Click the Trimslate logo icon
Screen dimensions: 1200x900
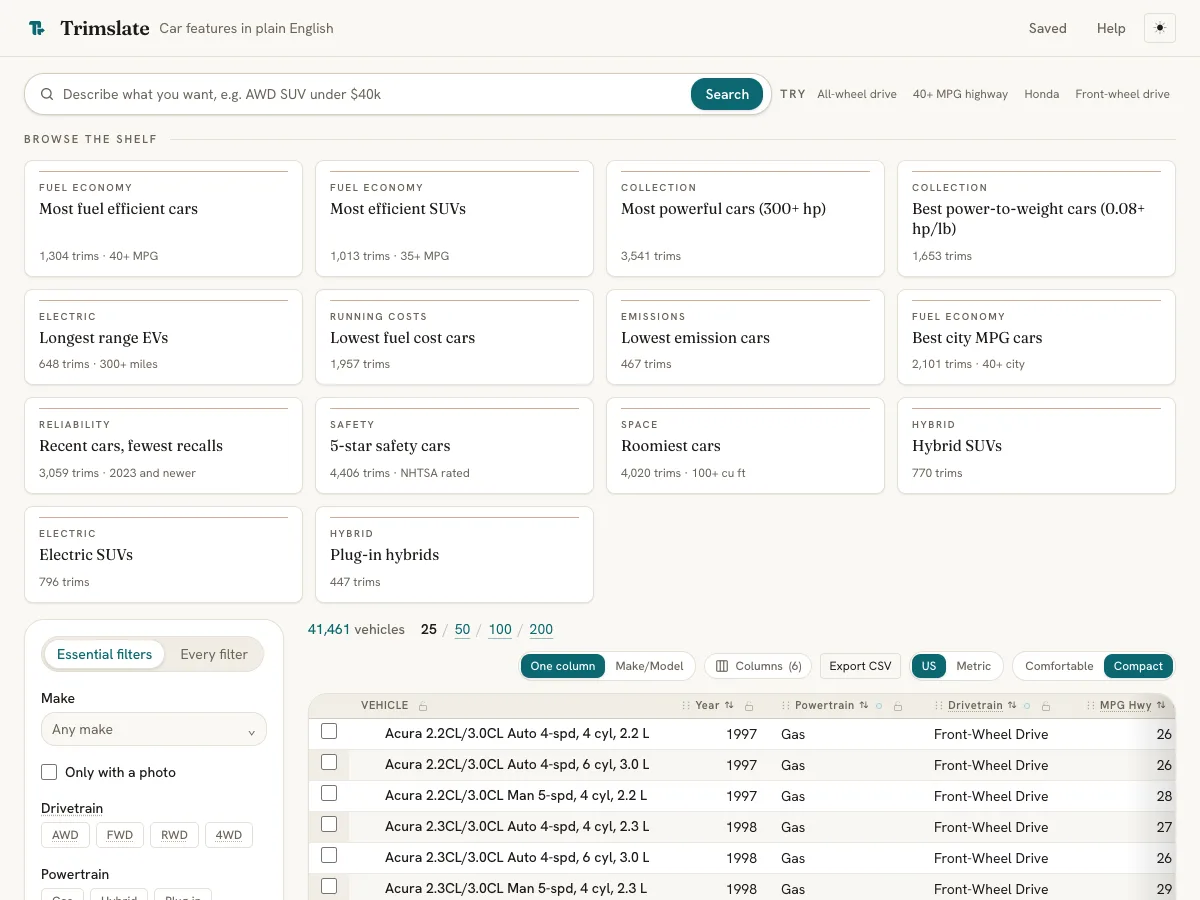pyautogui.click(x=37, y=28)
